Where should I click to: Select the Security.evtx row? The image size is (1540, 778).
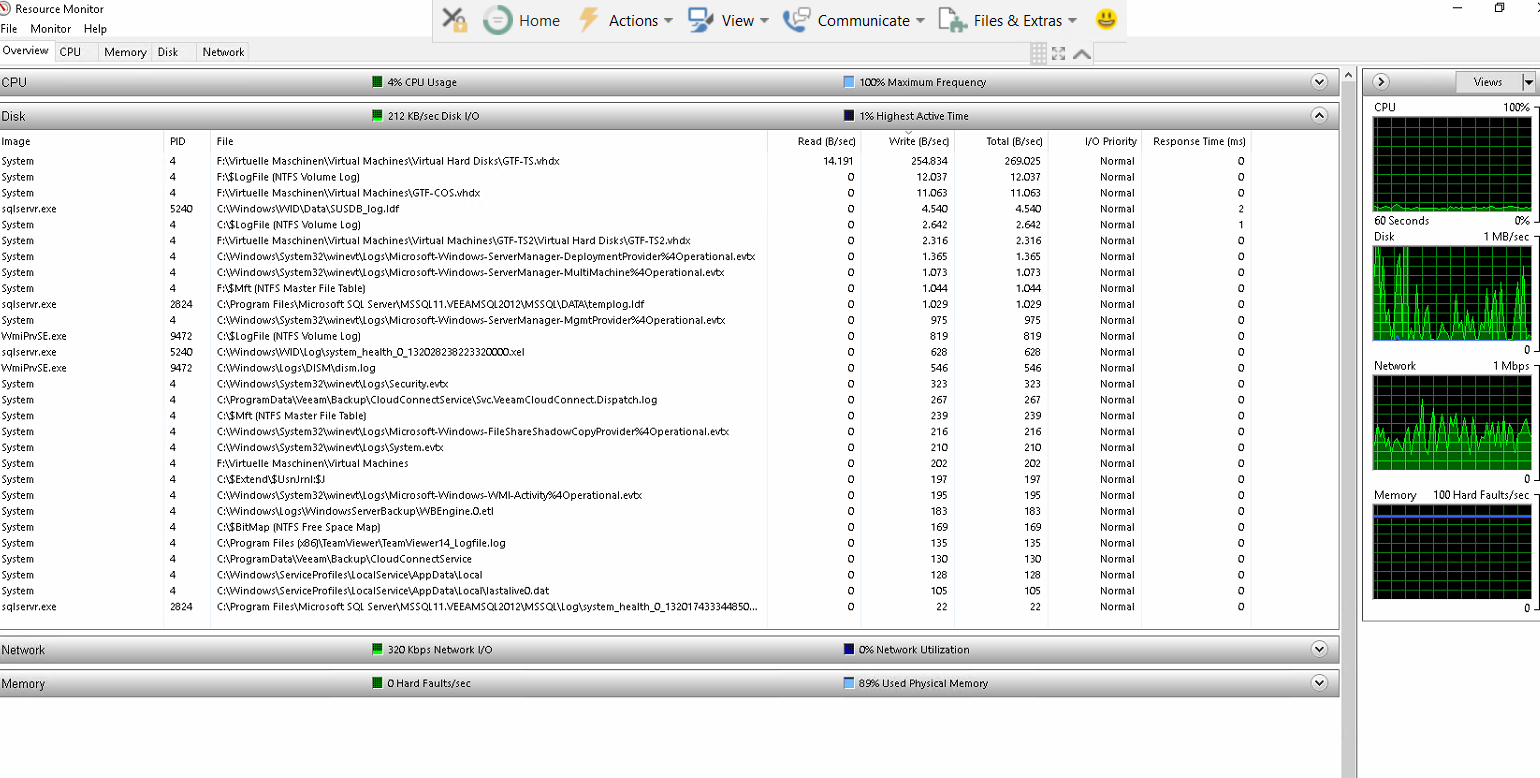625,384
